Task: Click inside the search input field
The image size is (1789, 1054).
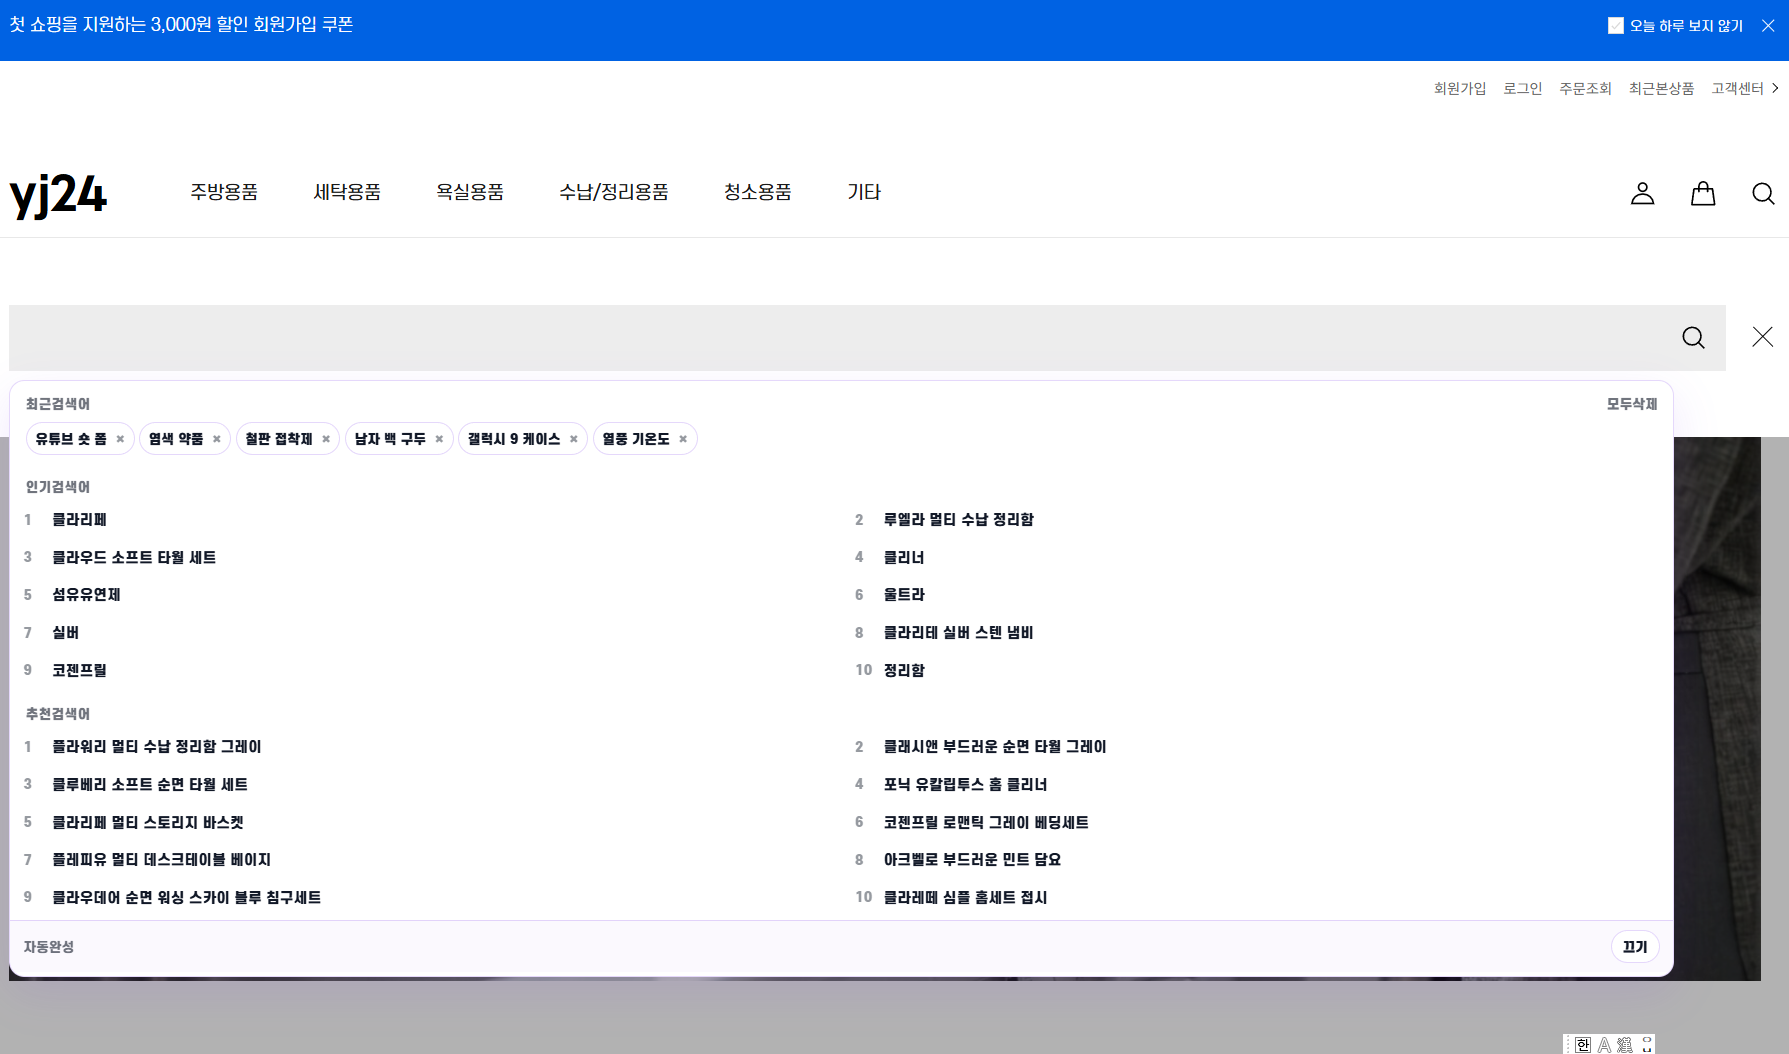Action: point(800,337)
